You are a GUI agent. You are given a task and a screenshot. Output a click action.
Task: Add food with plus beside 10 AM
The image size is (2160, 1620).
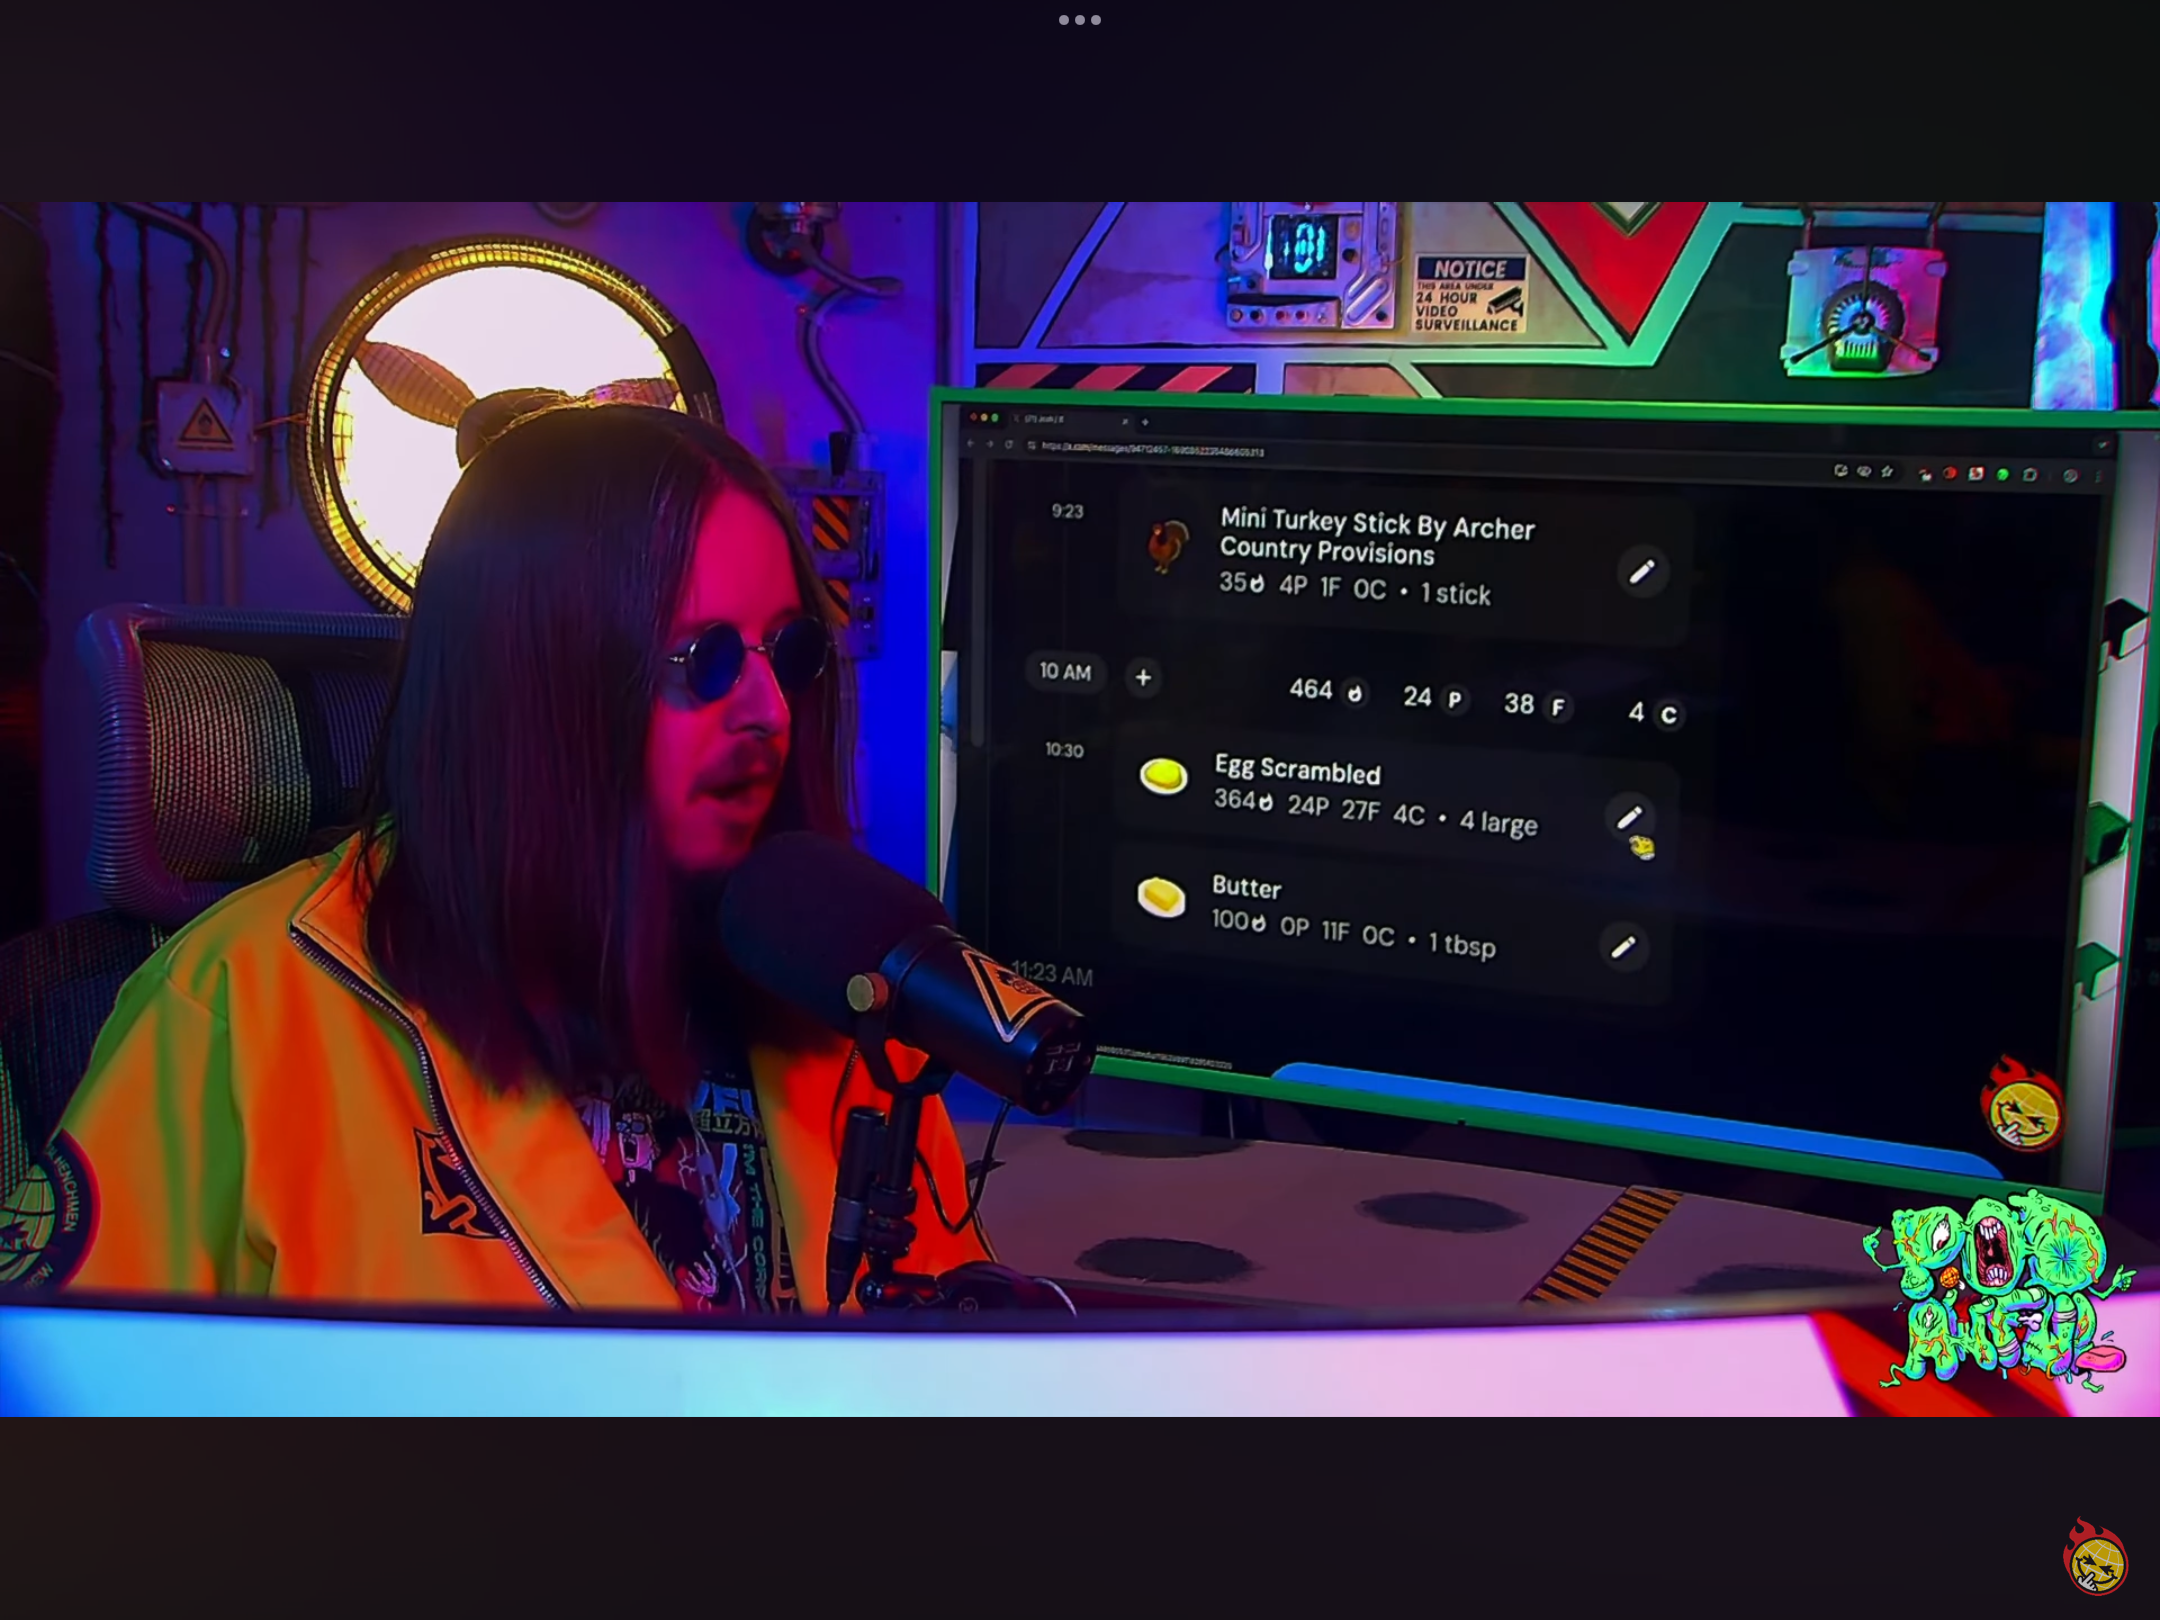1143,677
